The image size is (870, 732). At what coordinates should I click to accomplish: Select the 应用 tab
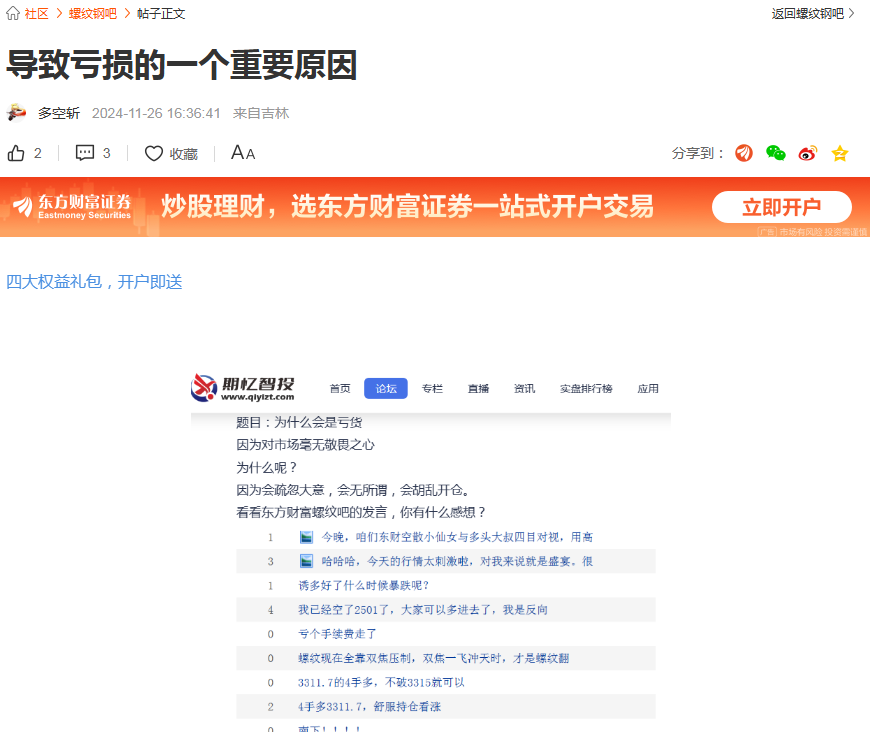648,388
